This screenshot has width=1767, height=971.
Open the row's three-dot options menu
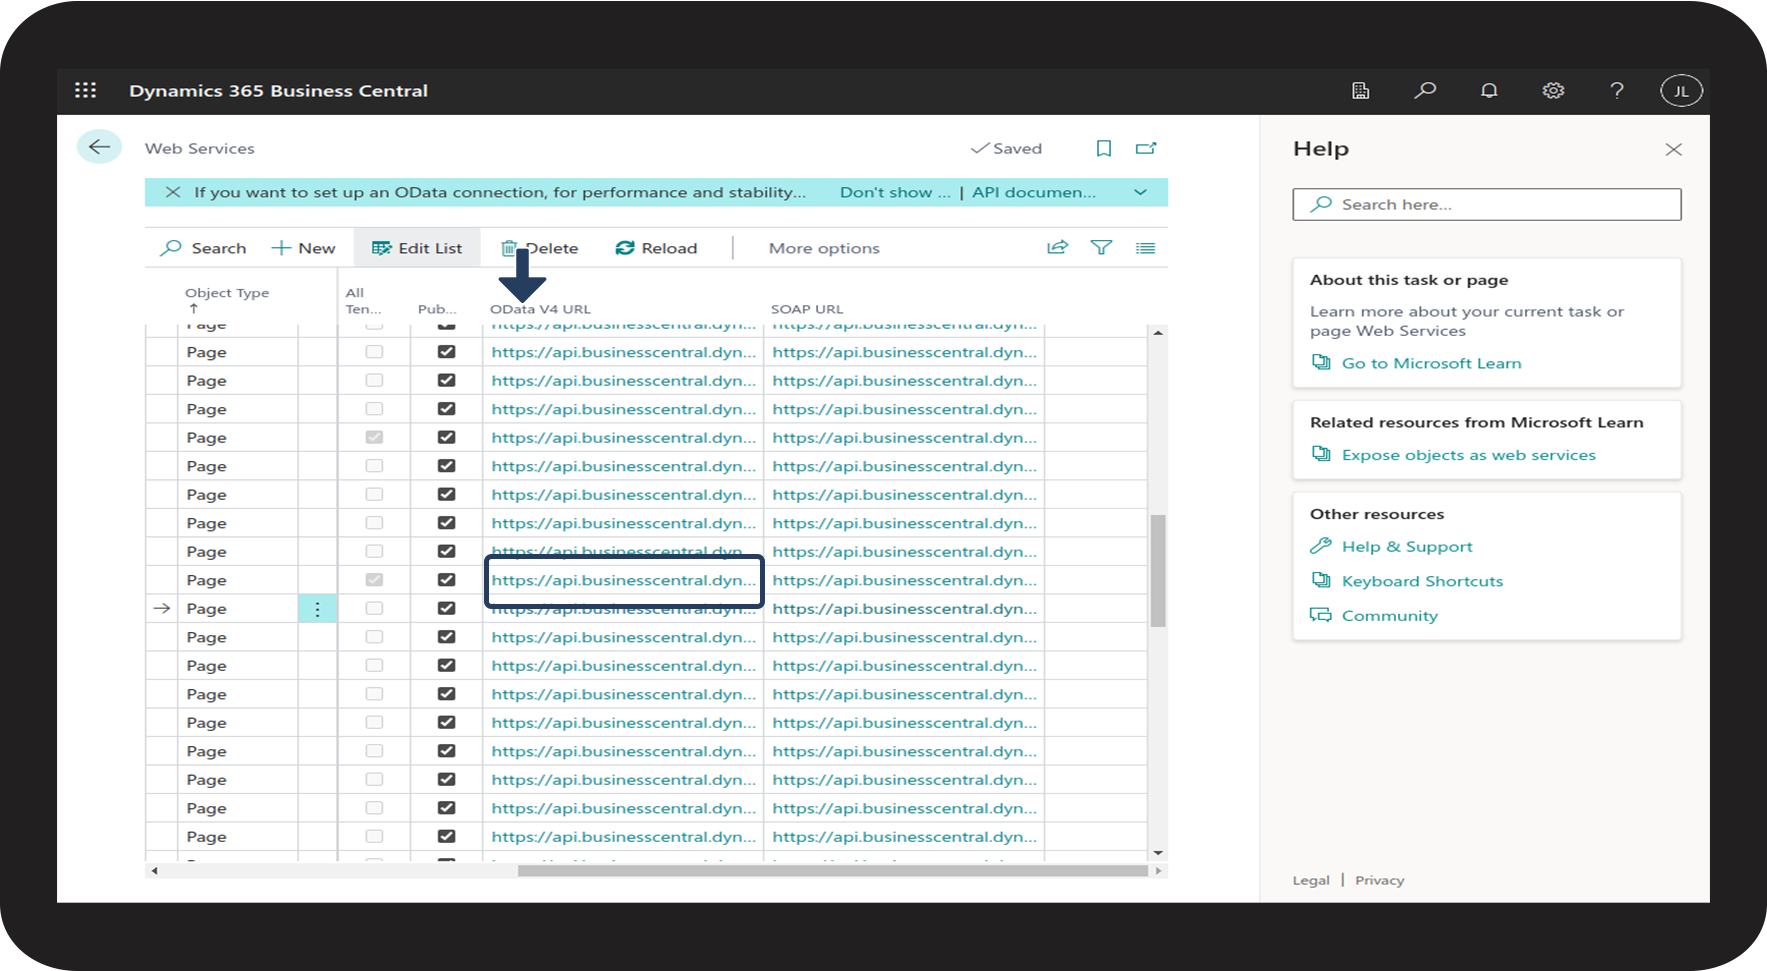[x=317, y=609]
